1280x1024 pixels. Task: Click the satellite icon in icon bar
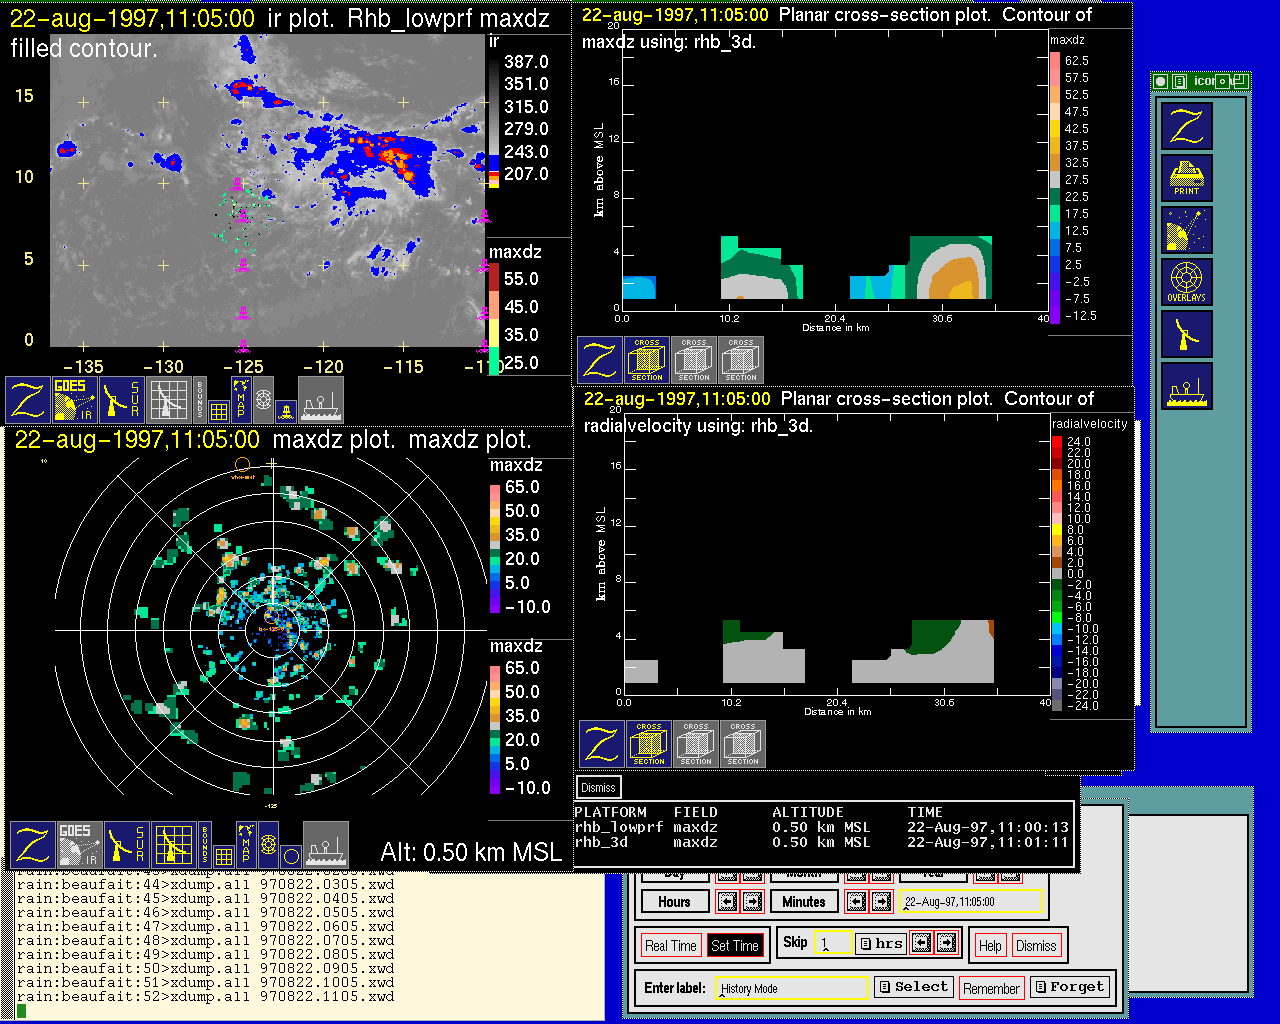pos(1186,230)
